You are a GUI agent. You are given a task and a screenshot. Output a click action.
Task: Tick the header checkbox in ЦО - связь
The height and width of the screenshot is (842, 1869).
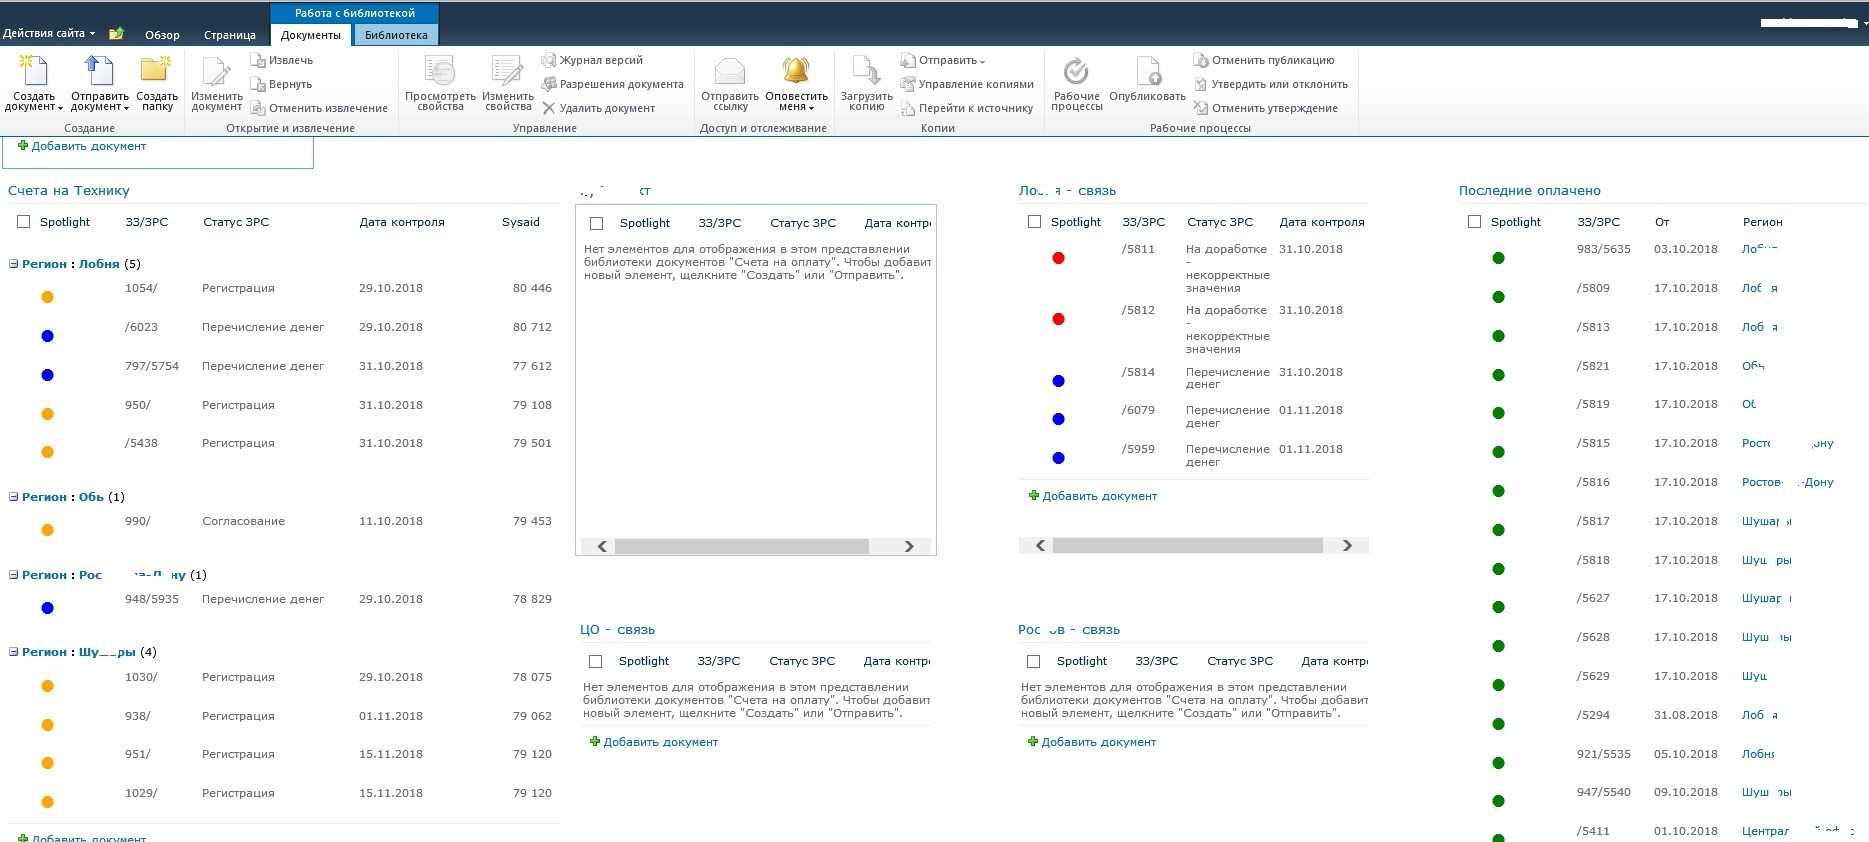click(x=596, y=661)
